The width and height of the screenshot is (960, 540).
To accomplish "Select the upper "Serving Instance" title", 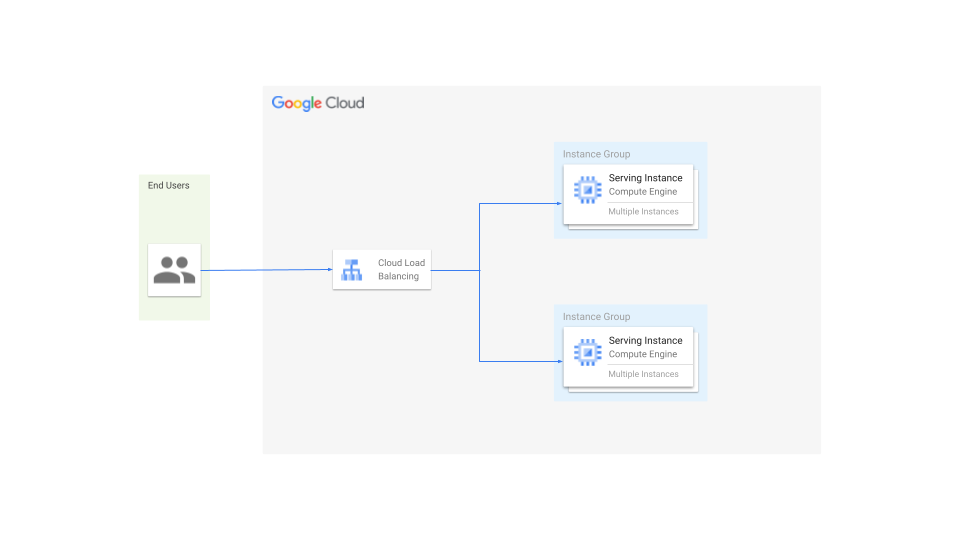I will 645,178.
